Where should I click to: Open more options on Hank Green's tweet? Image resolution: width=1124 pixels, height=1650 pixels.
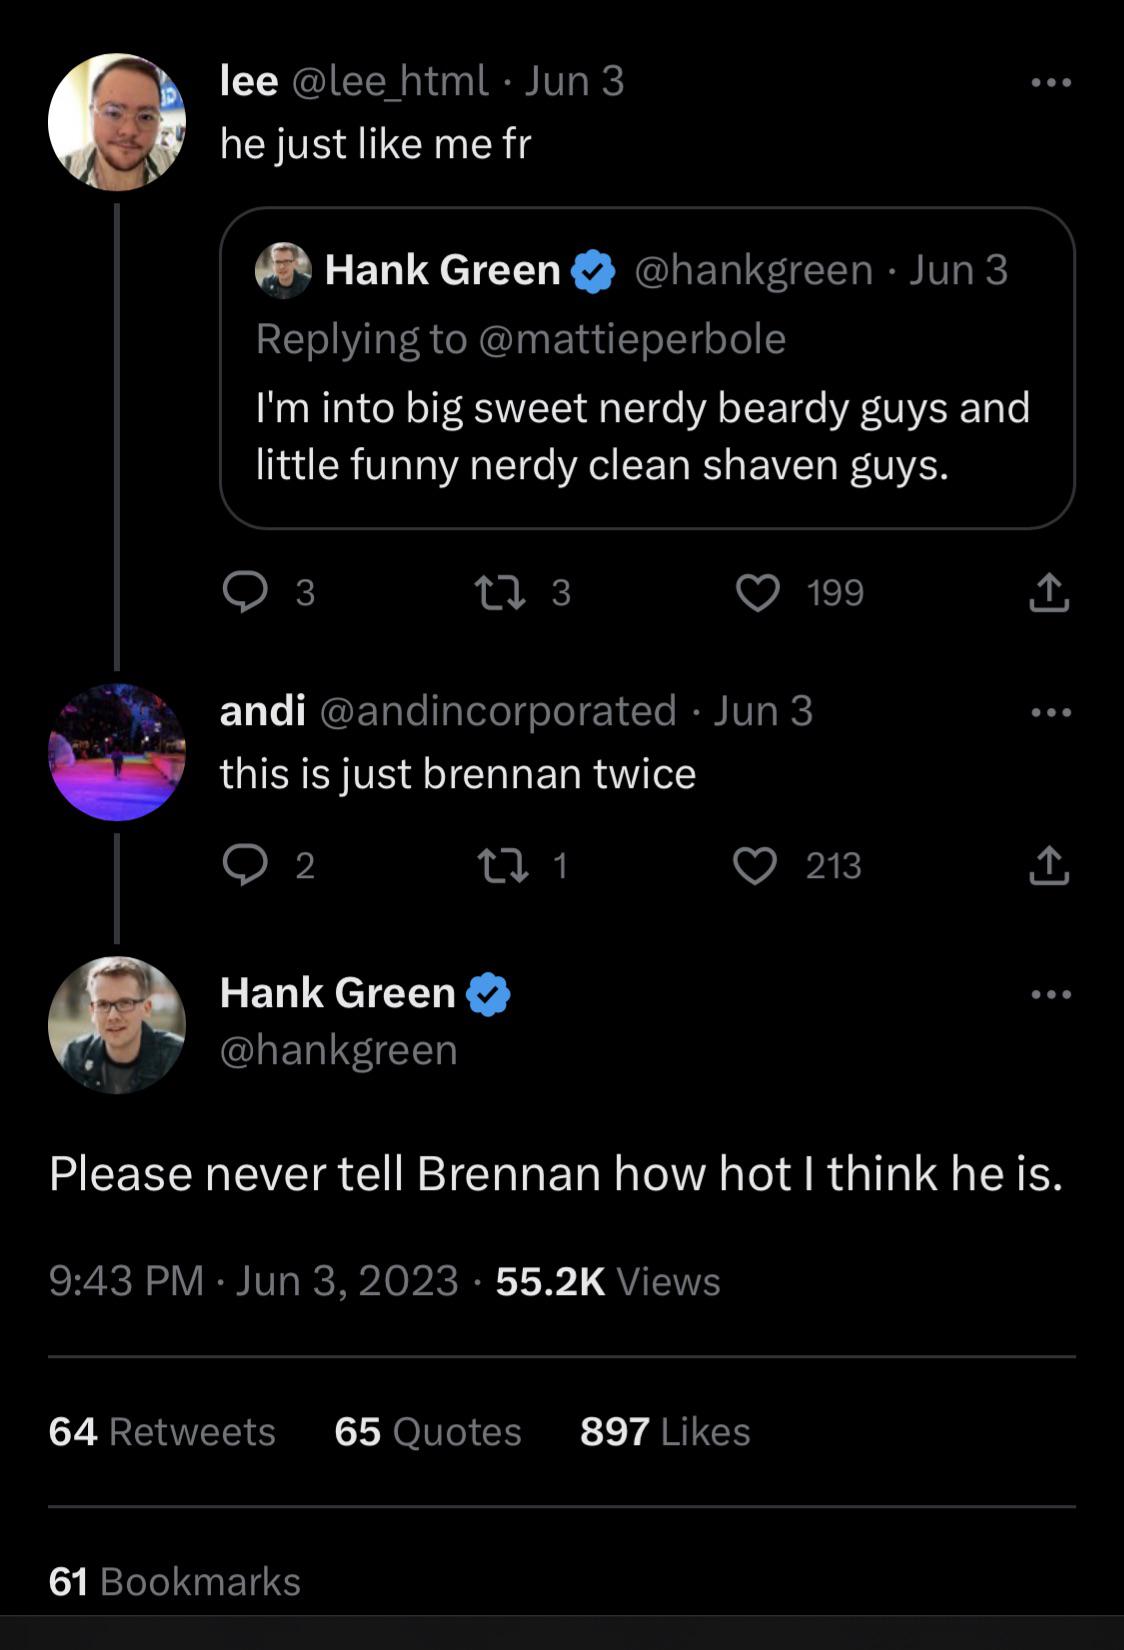(x=1051, y=994)
